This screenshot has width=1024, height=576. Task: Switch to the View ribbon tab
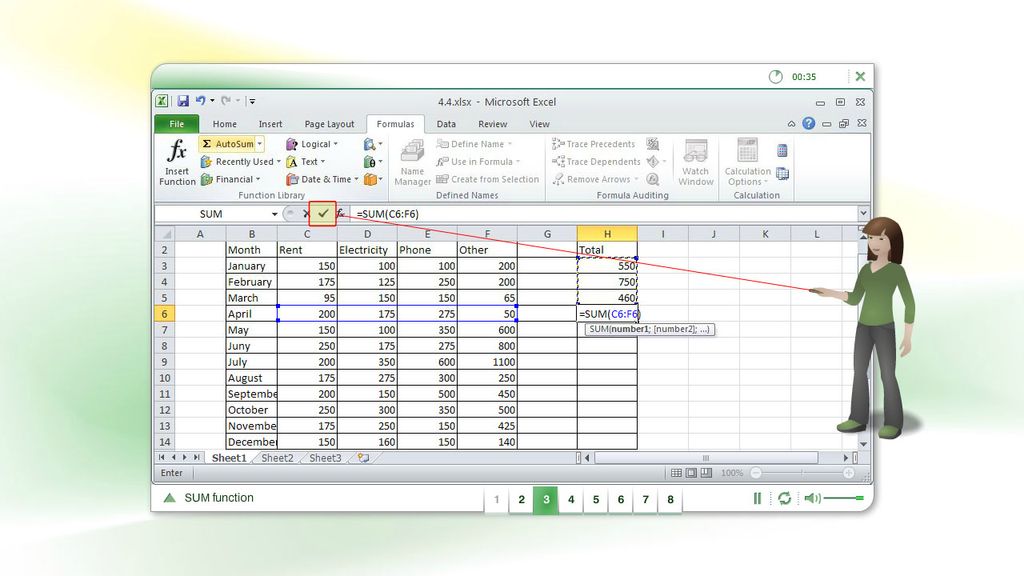tap(539, 123)
